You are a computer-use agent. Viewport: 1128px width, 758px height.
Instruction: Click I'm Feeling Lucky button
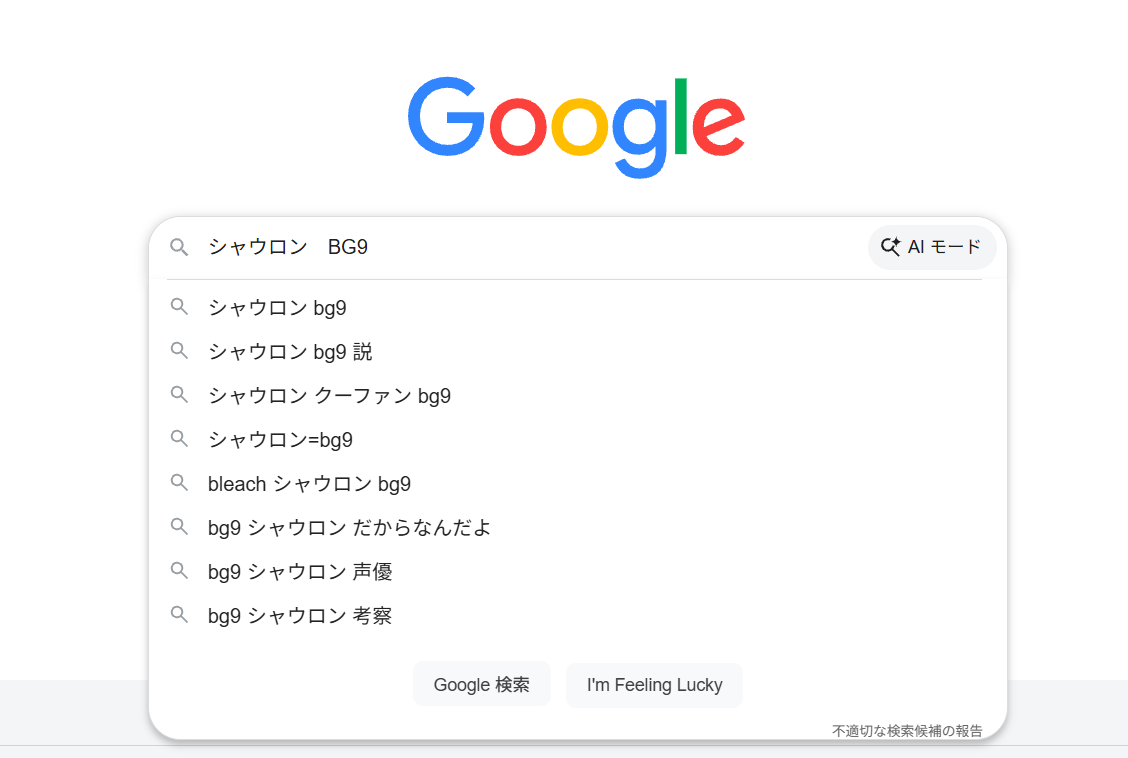pyautogui.click(x=654, y=685)
